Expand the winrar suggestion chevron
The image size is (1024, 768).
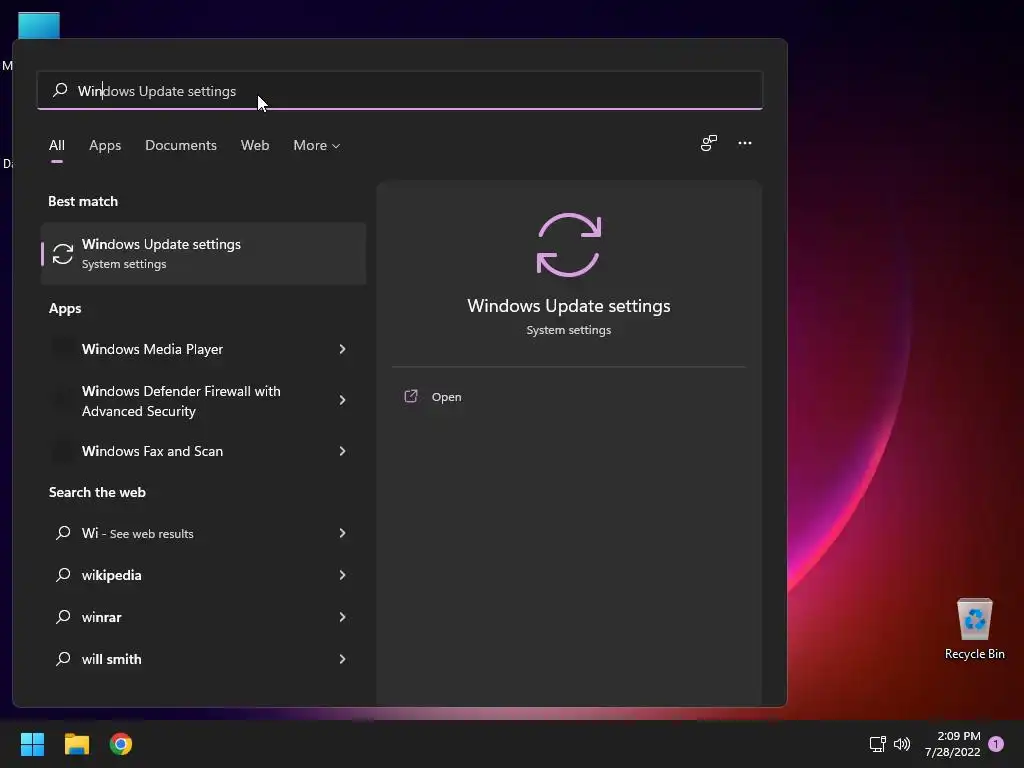pyautogui.click(x=342, y=617)
